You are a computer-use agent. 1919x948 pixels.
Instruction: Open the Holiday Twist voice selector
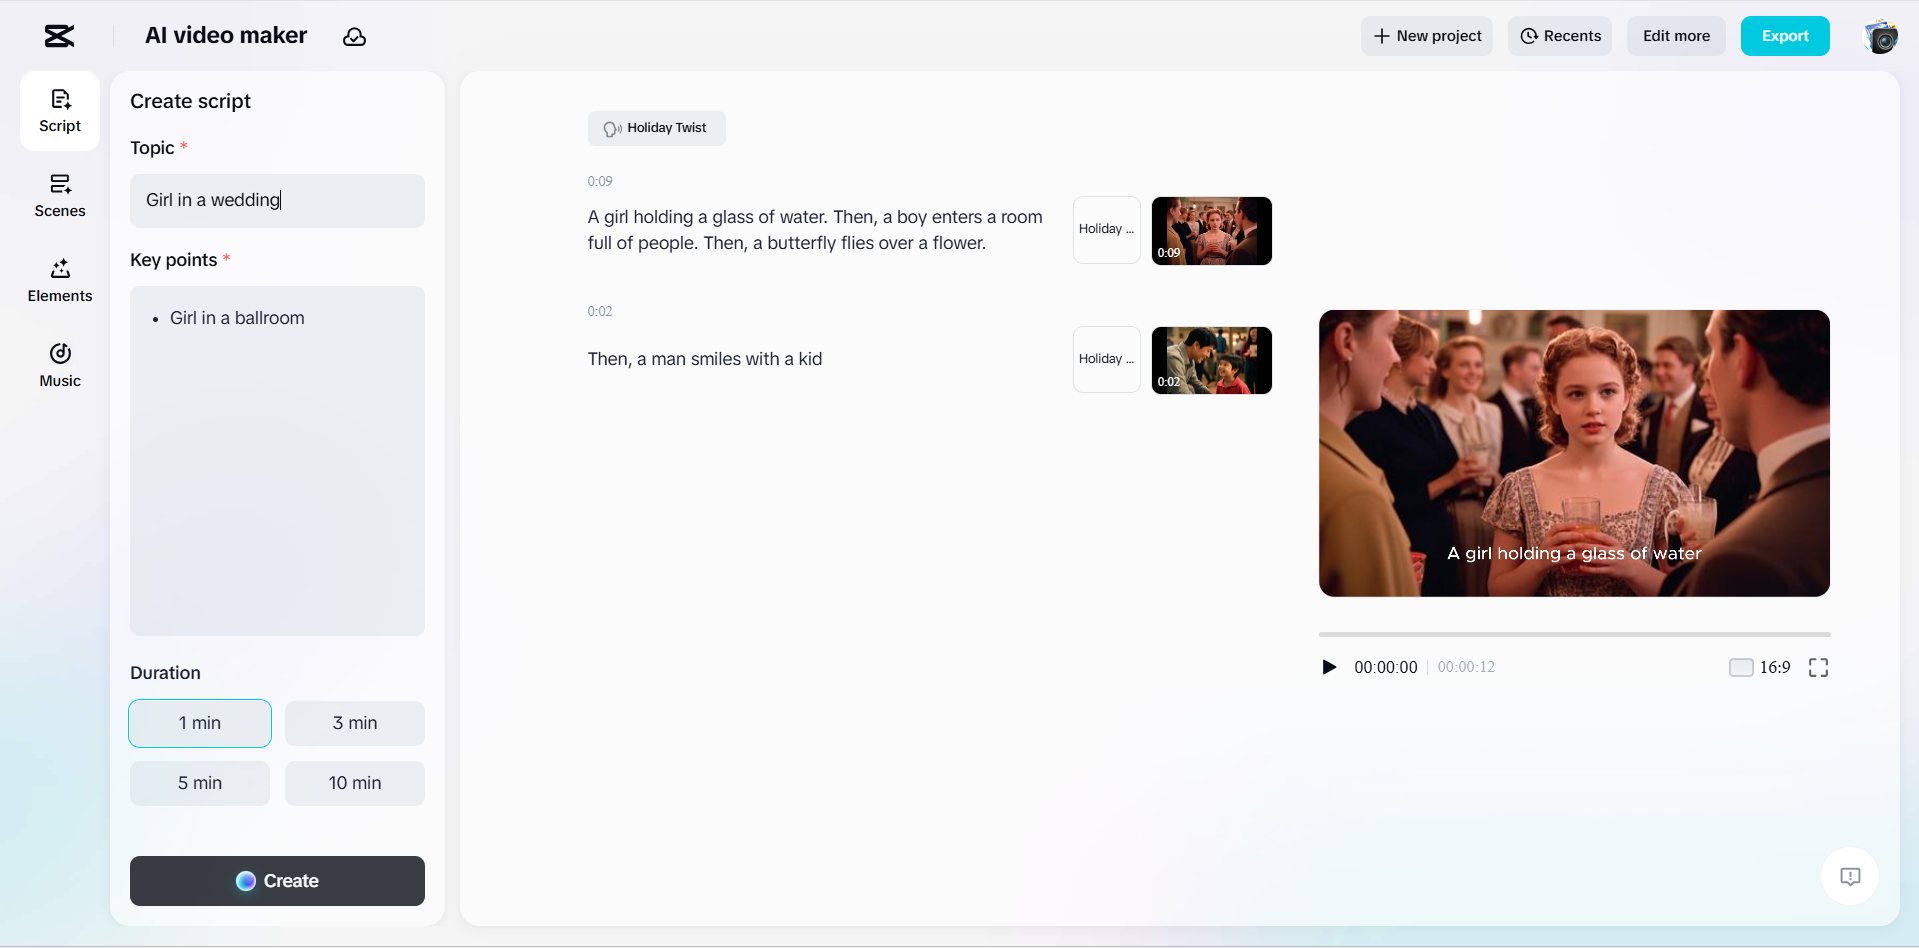656,128
